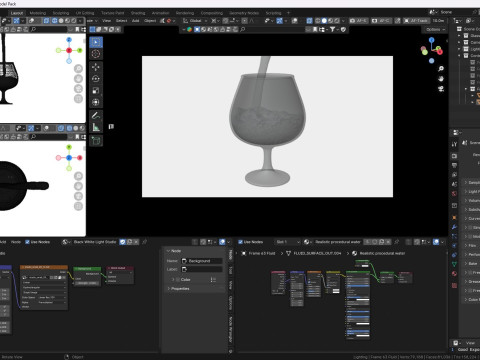Click the zoom magnifier in main viewport

point(441,69)
